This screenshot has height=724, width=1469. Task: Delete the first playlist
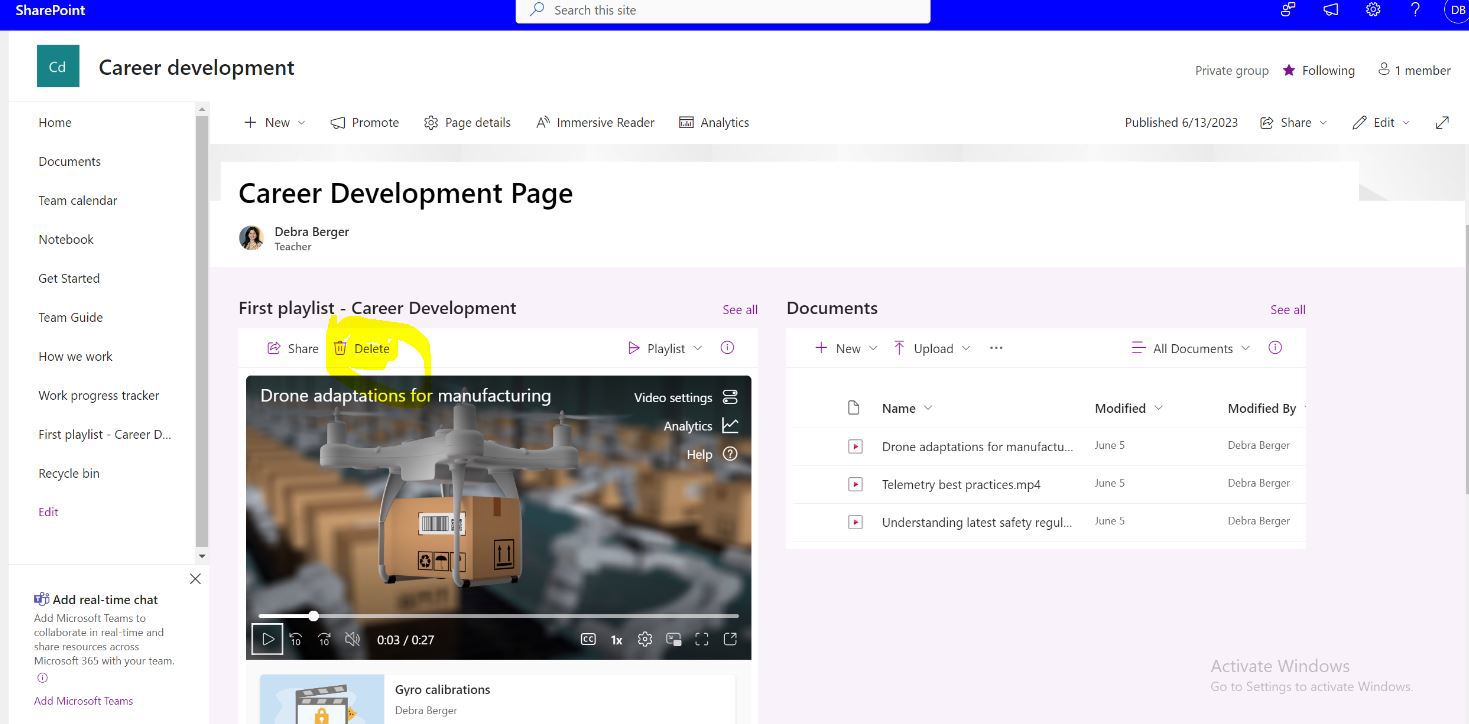tap(362, 348)
